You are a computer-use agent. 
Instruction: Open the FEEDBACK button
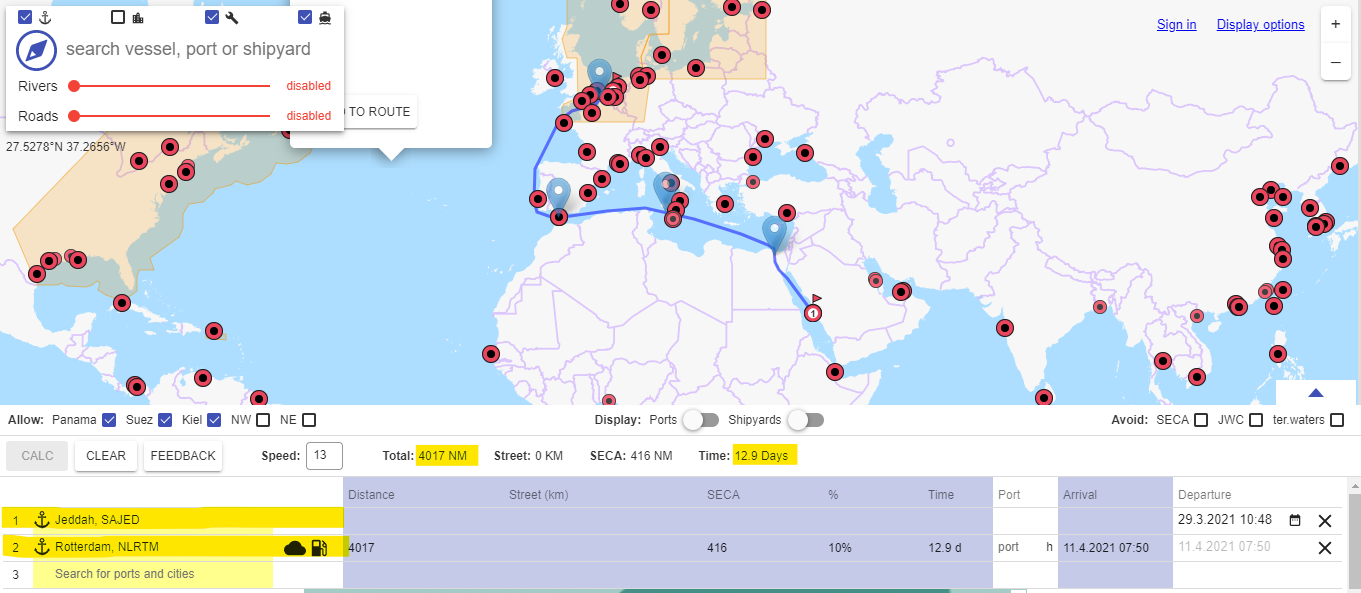[183, 455]
